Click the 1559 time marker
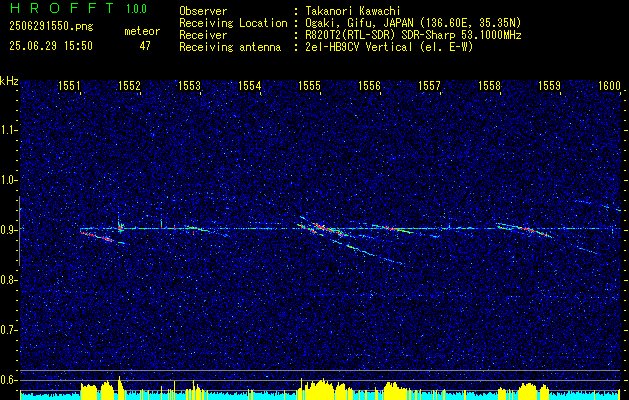 (549, 85)
